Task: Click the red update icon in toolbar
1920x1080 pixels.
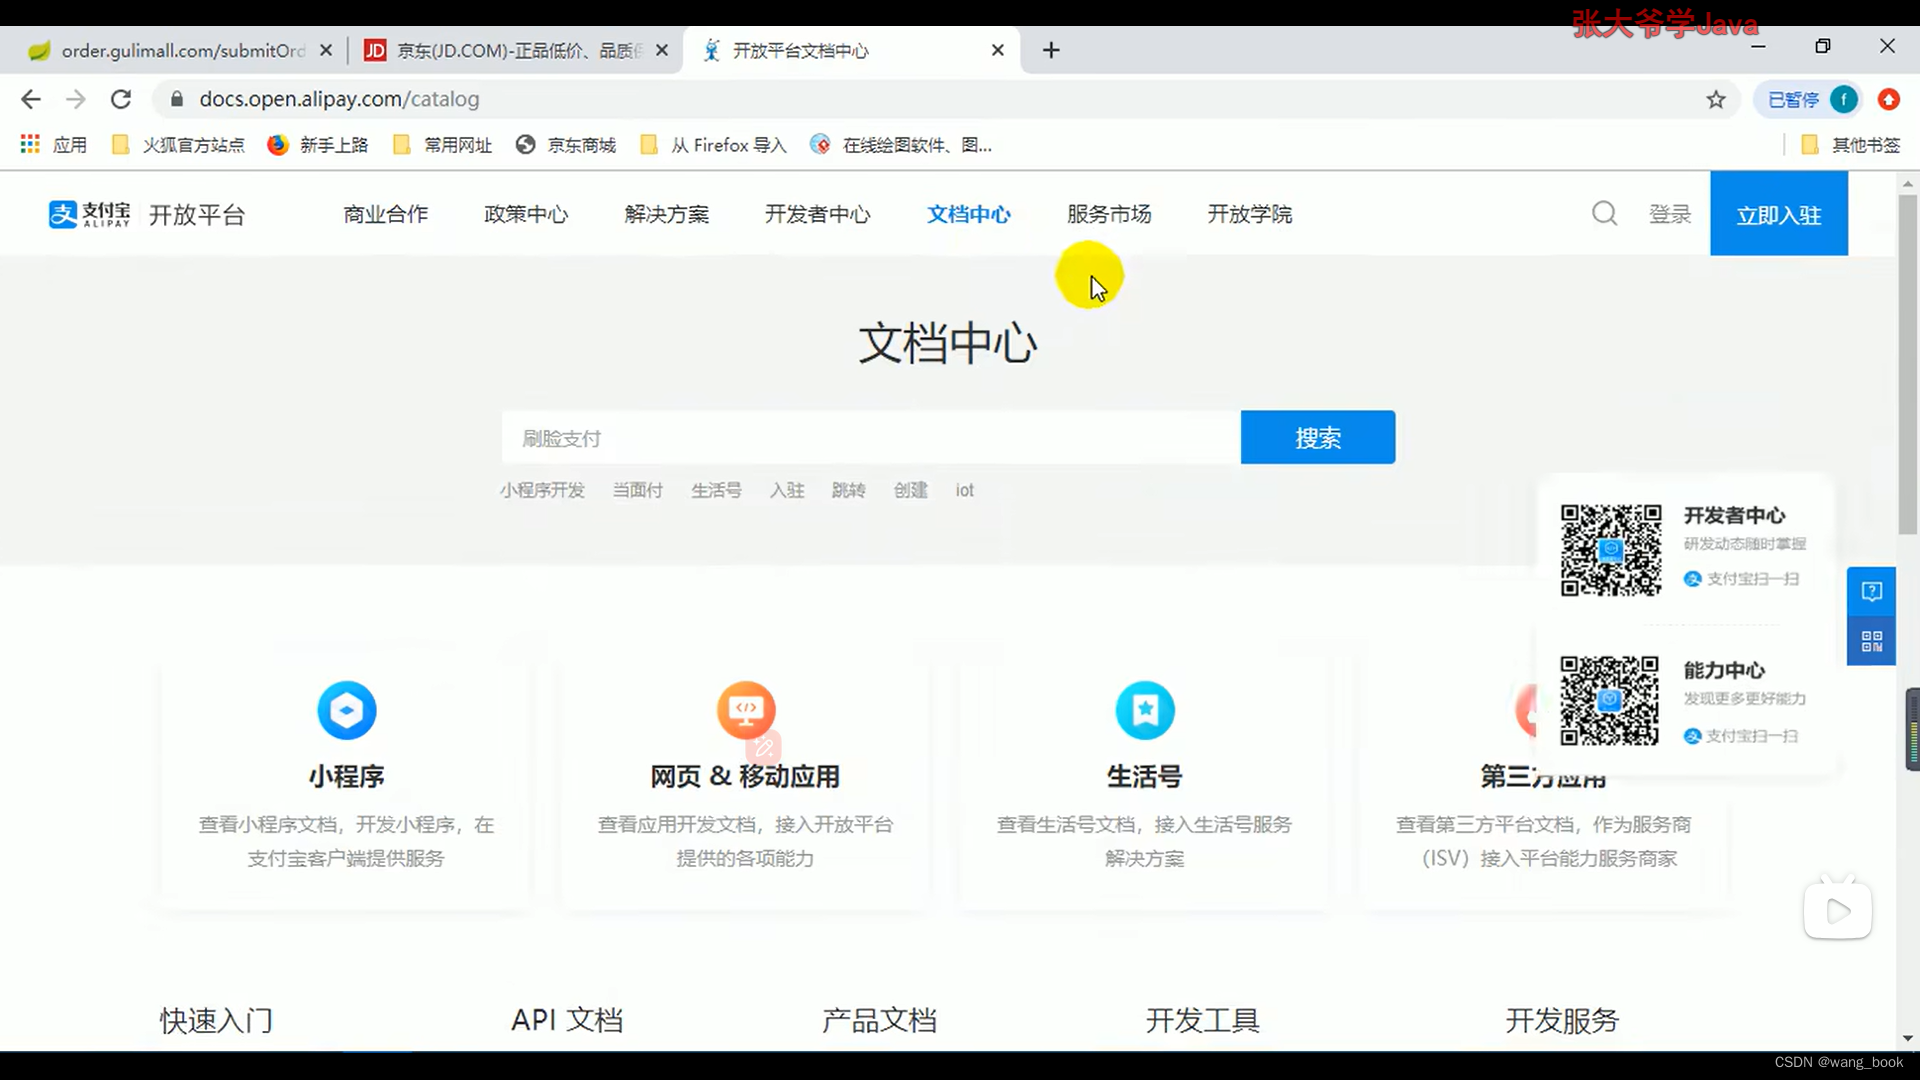Action: point(1888,99)
